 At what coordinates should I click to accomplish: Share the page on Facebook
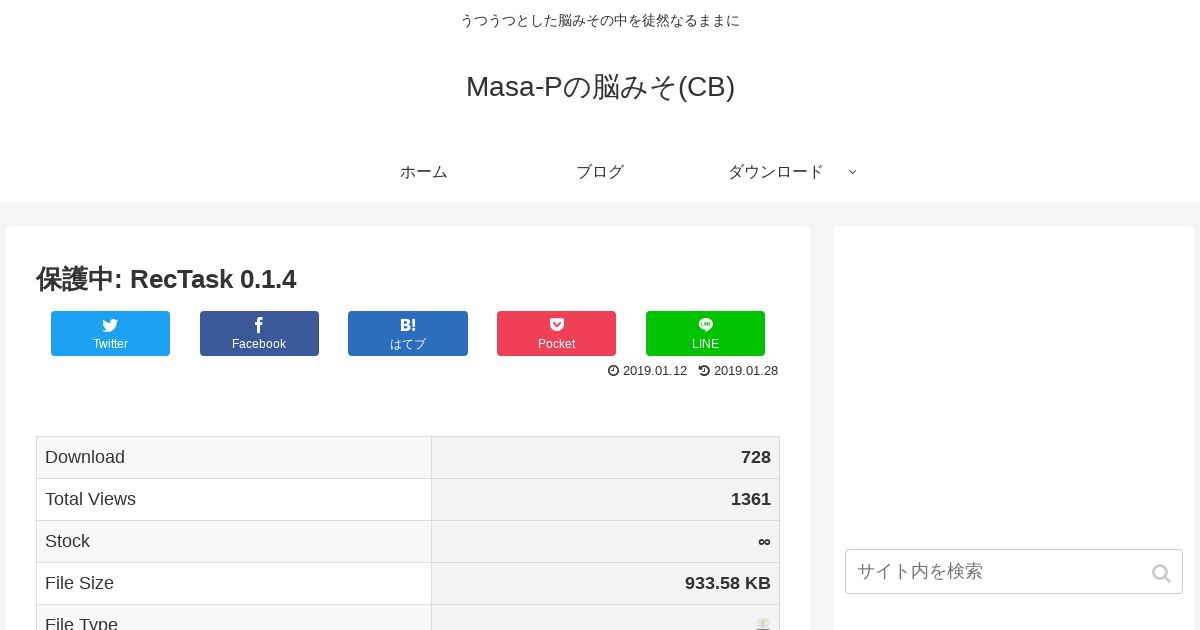pos(259,333)
